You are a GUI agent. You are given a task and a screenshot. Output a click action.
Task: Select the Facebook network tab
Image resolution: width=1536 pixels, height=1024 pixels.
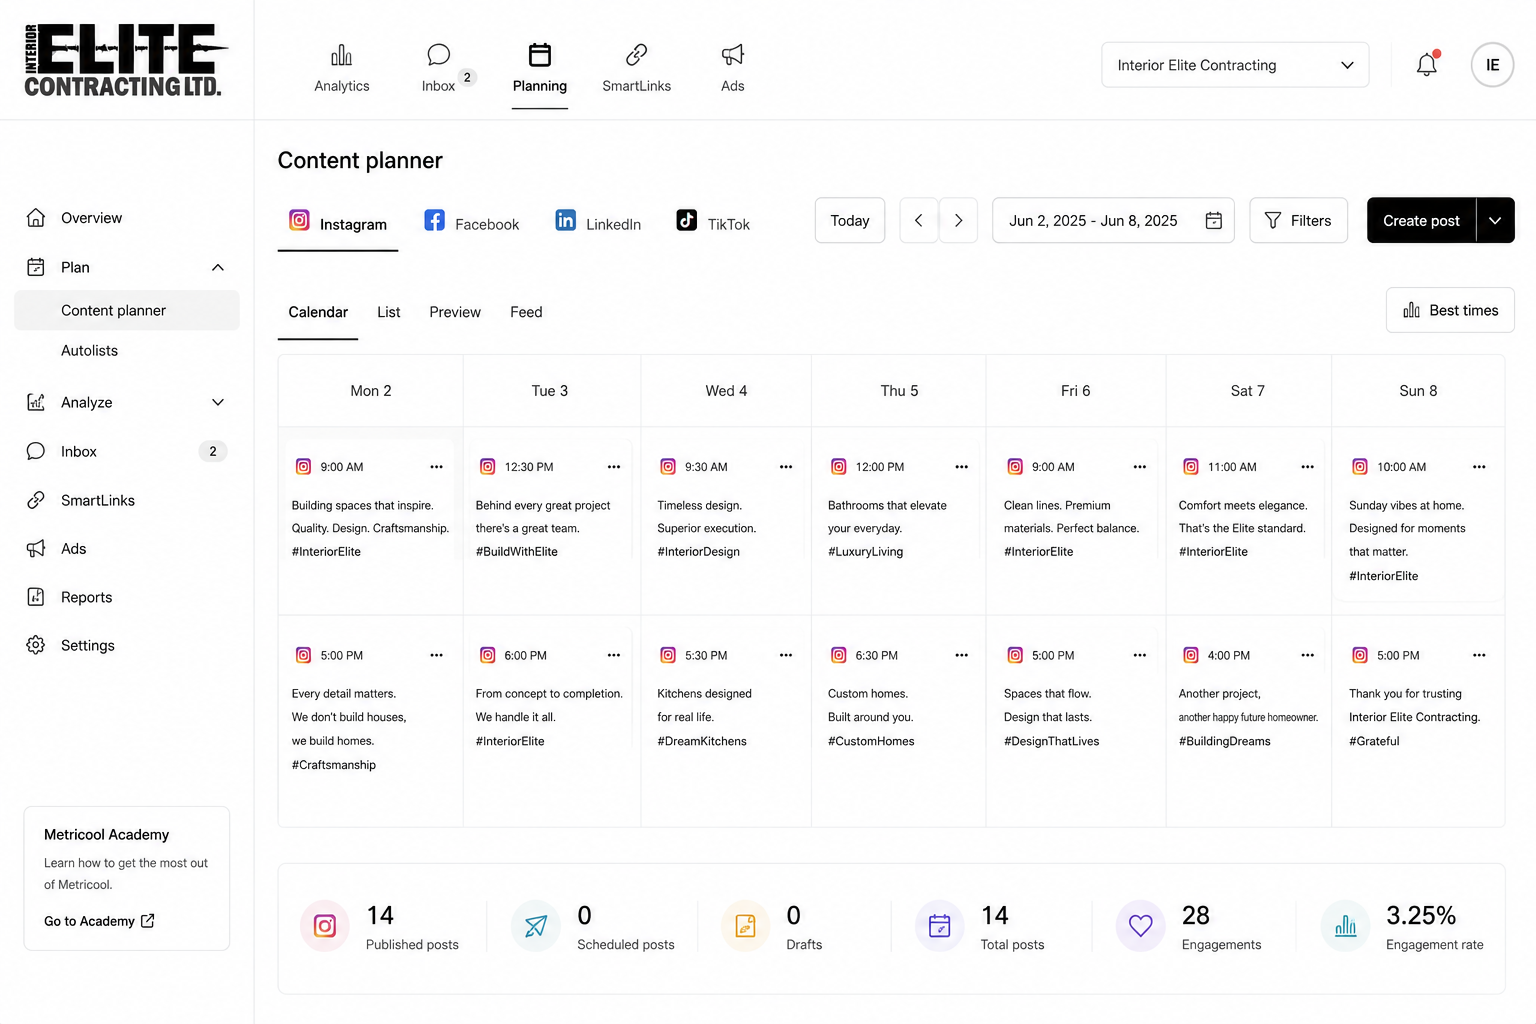click(x=472, y=223)
